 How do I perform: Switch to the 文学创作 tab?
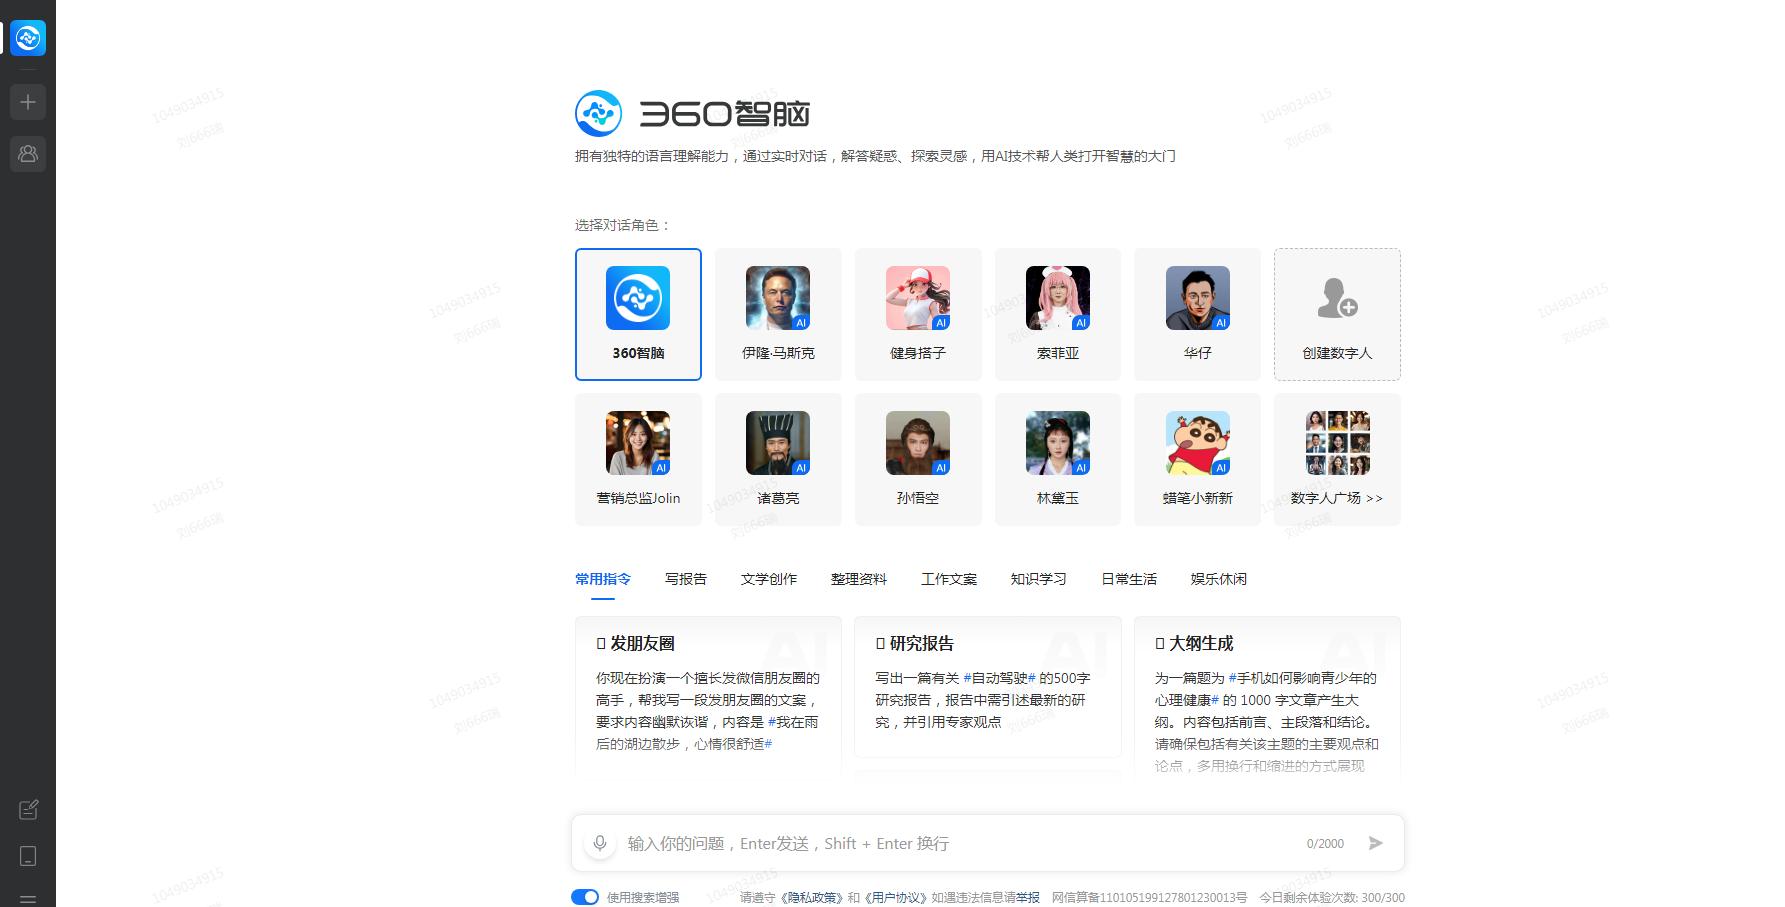769,579
